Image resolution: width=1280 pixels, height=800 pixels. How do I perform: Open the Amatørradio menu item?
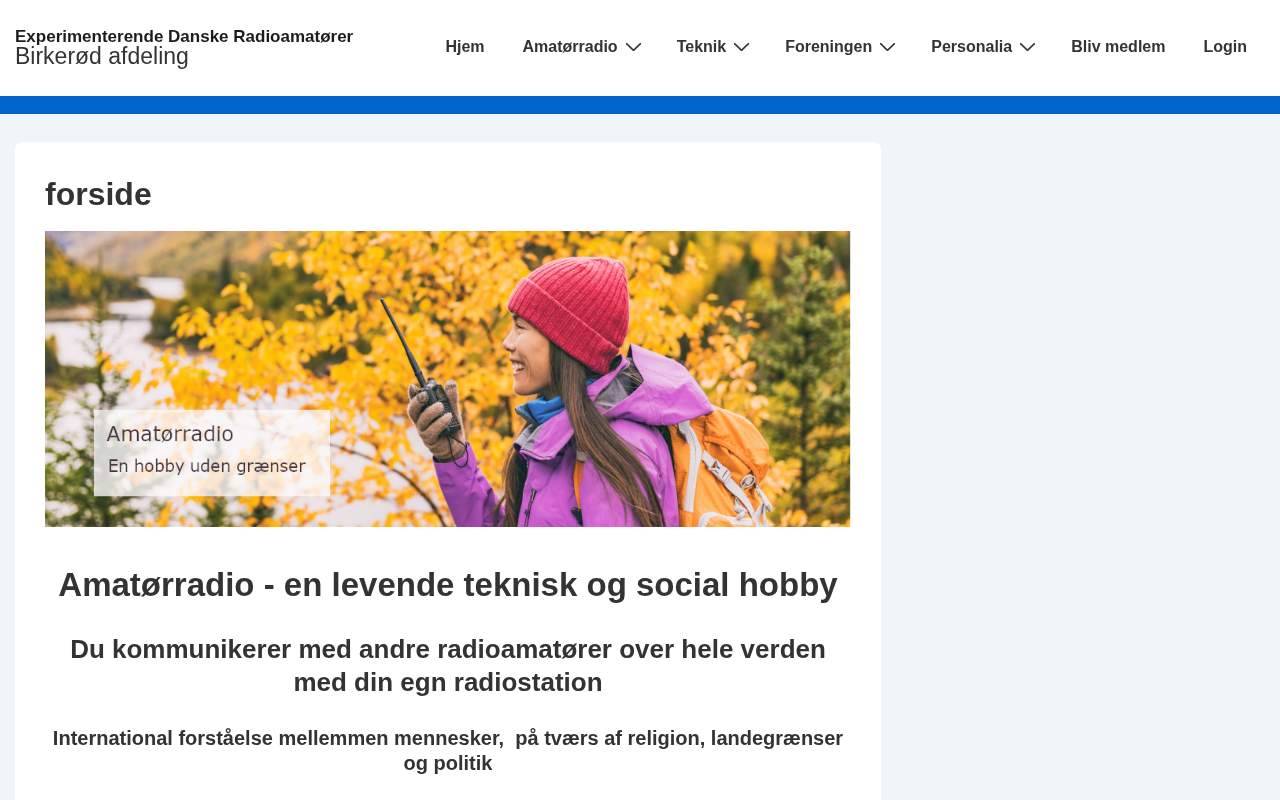click(570, 47)
